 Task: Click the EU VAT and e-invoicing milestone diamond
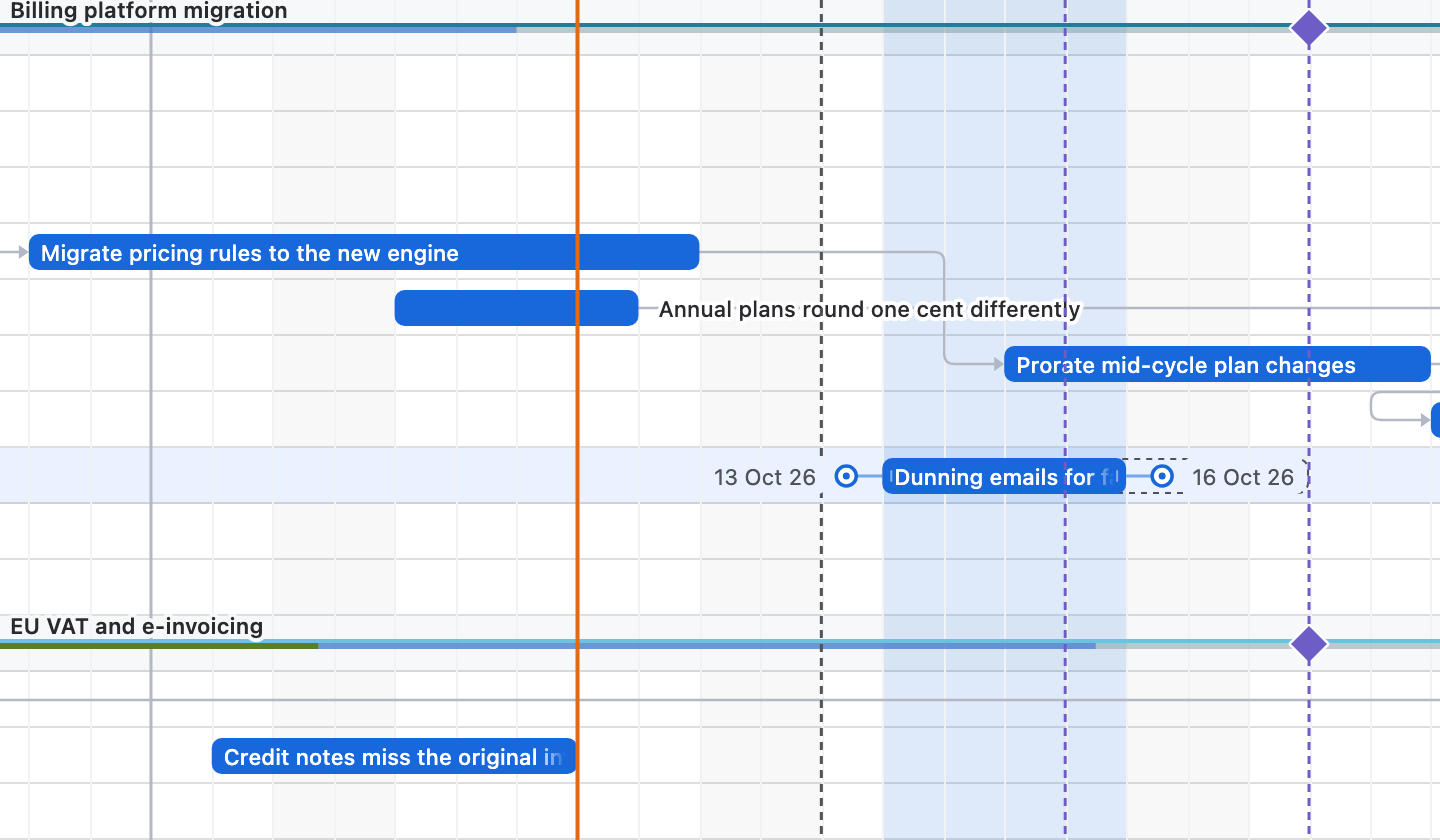[x=1309, y=644]
